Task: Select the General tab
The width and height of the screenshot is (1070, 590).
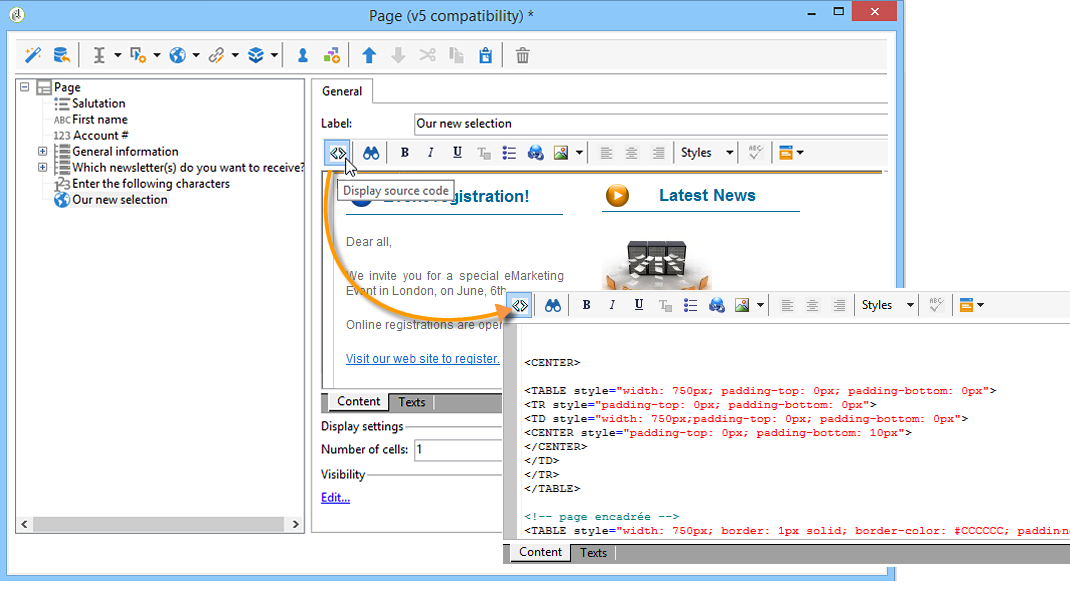Action: pyautogui.click(x=342, y=91)
